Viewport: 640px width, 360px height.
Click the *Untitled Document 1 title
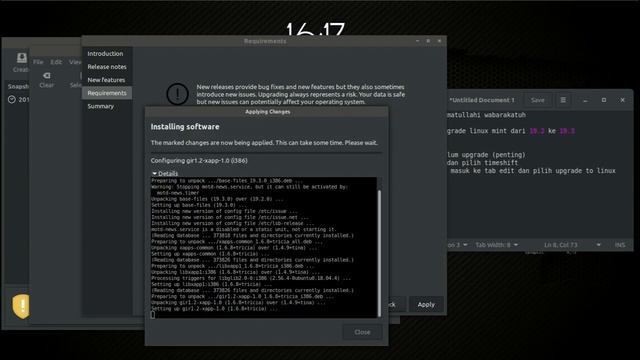482,100
